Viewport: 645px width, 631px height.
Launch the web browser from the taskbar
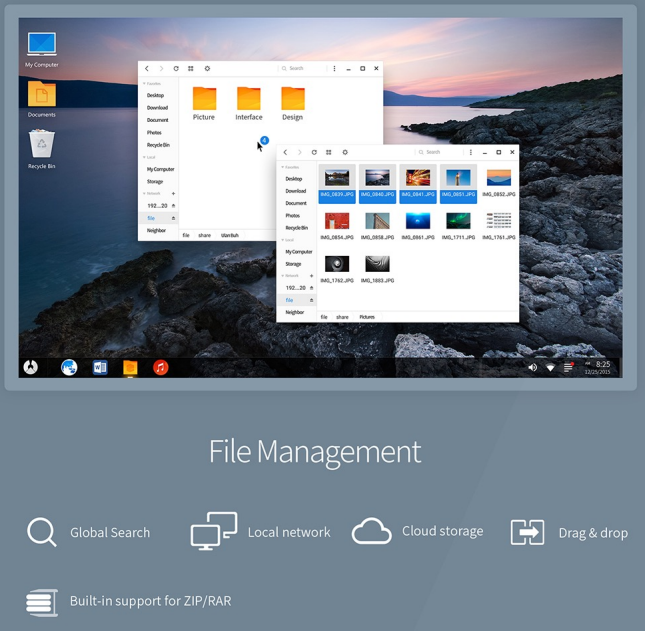tap(69, 367)
